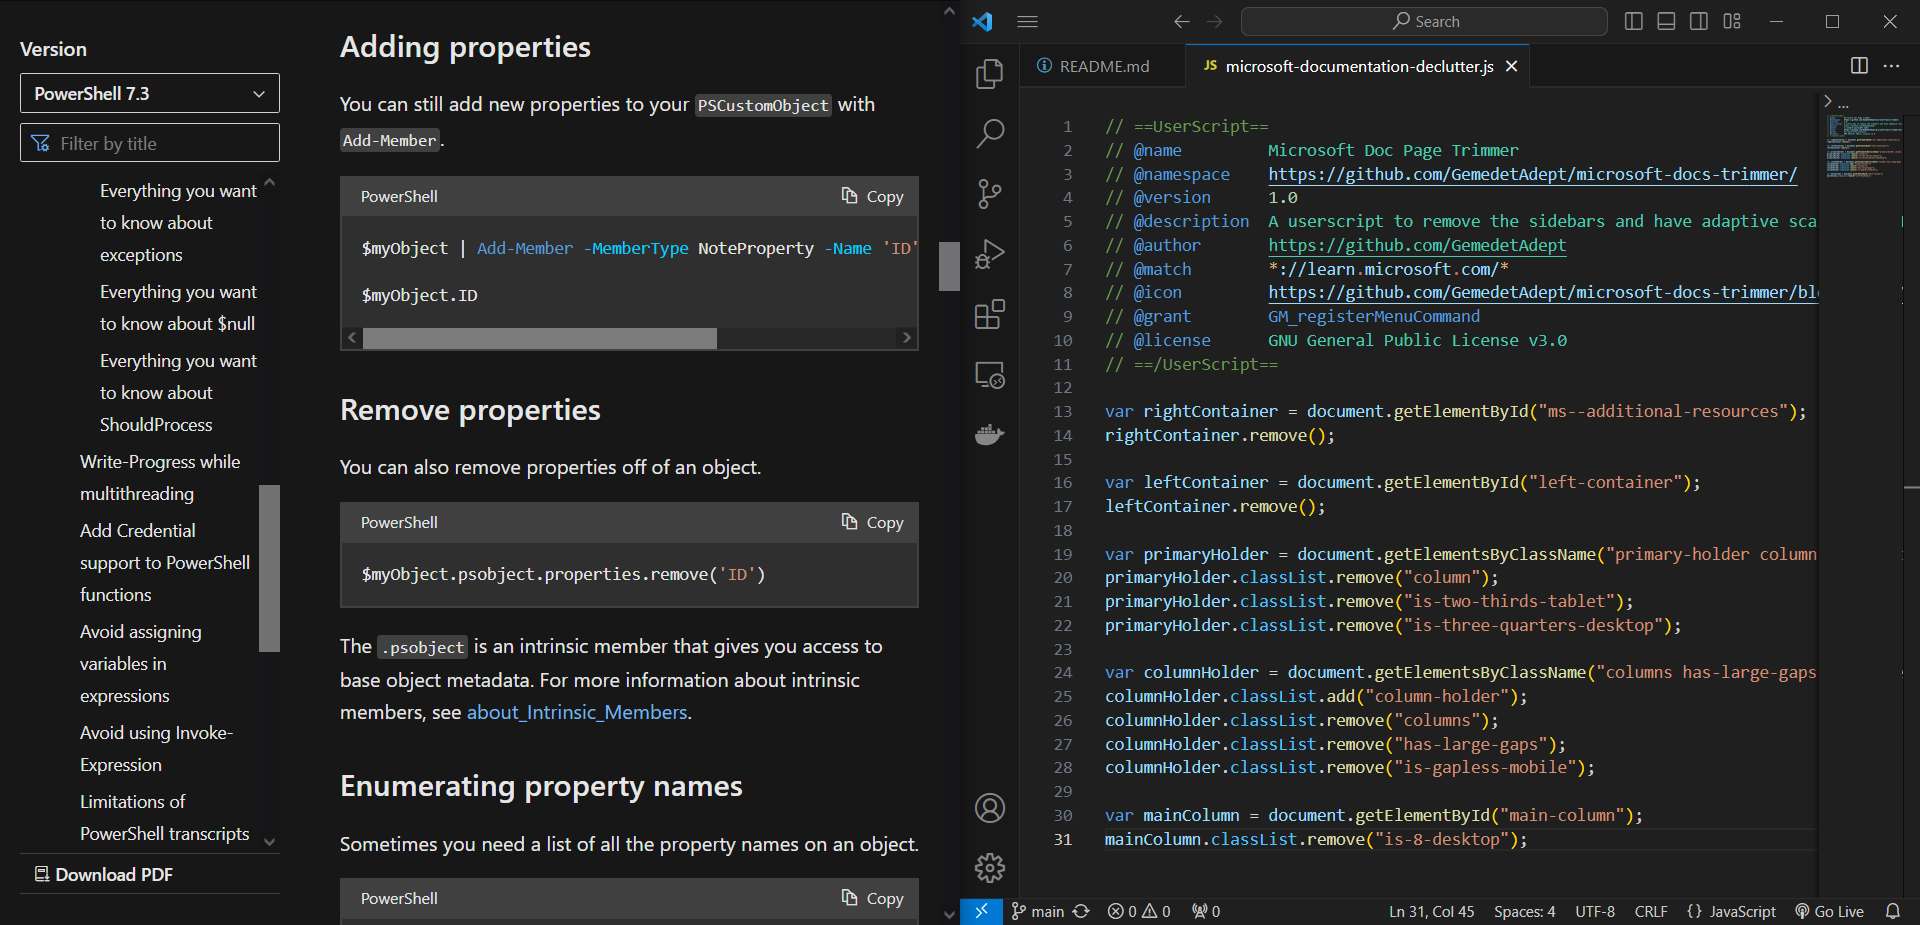Click the VS Code search command box
Viewport: 1920px width, 925px height.
point(1424,21)
